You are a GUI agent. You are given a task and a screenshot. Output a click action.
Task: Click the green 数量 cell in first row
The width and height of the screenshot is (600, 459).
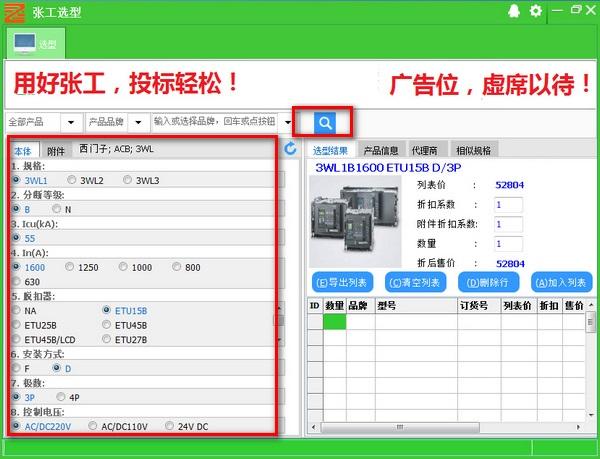point(335,321)
